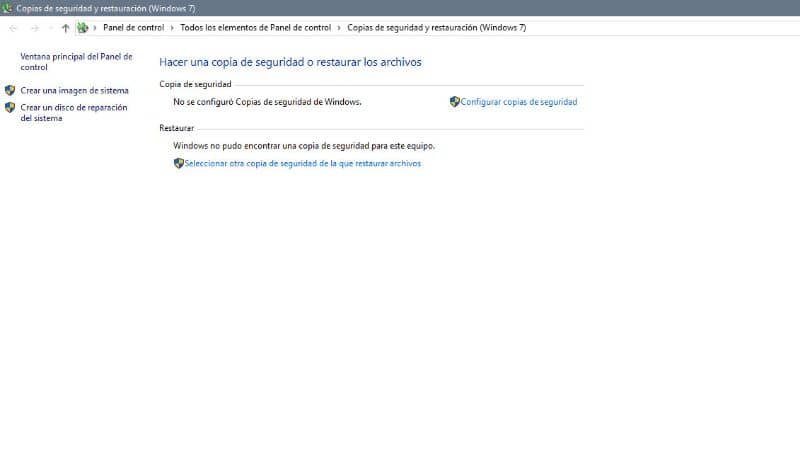The width and height of the screenshot is (800, 467).
Task: Navigate up one level with the up arrow
Action: click(65, 28)
